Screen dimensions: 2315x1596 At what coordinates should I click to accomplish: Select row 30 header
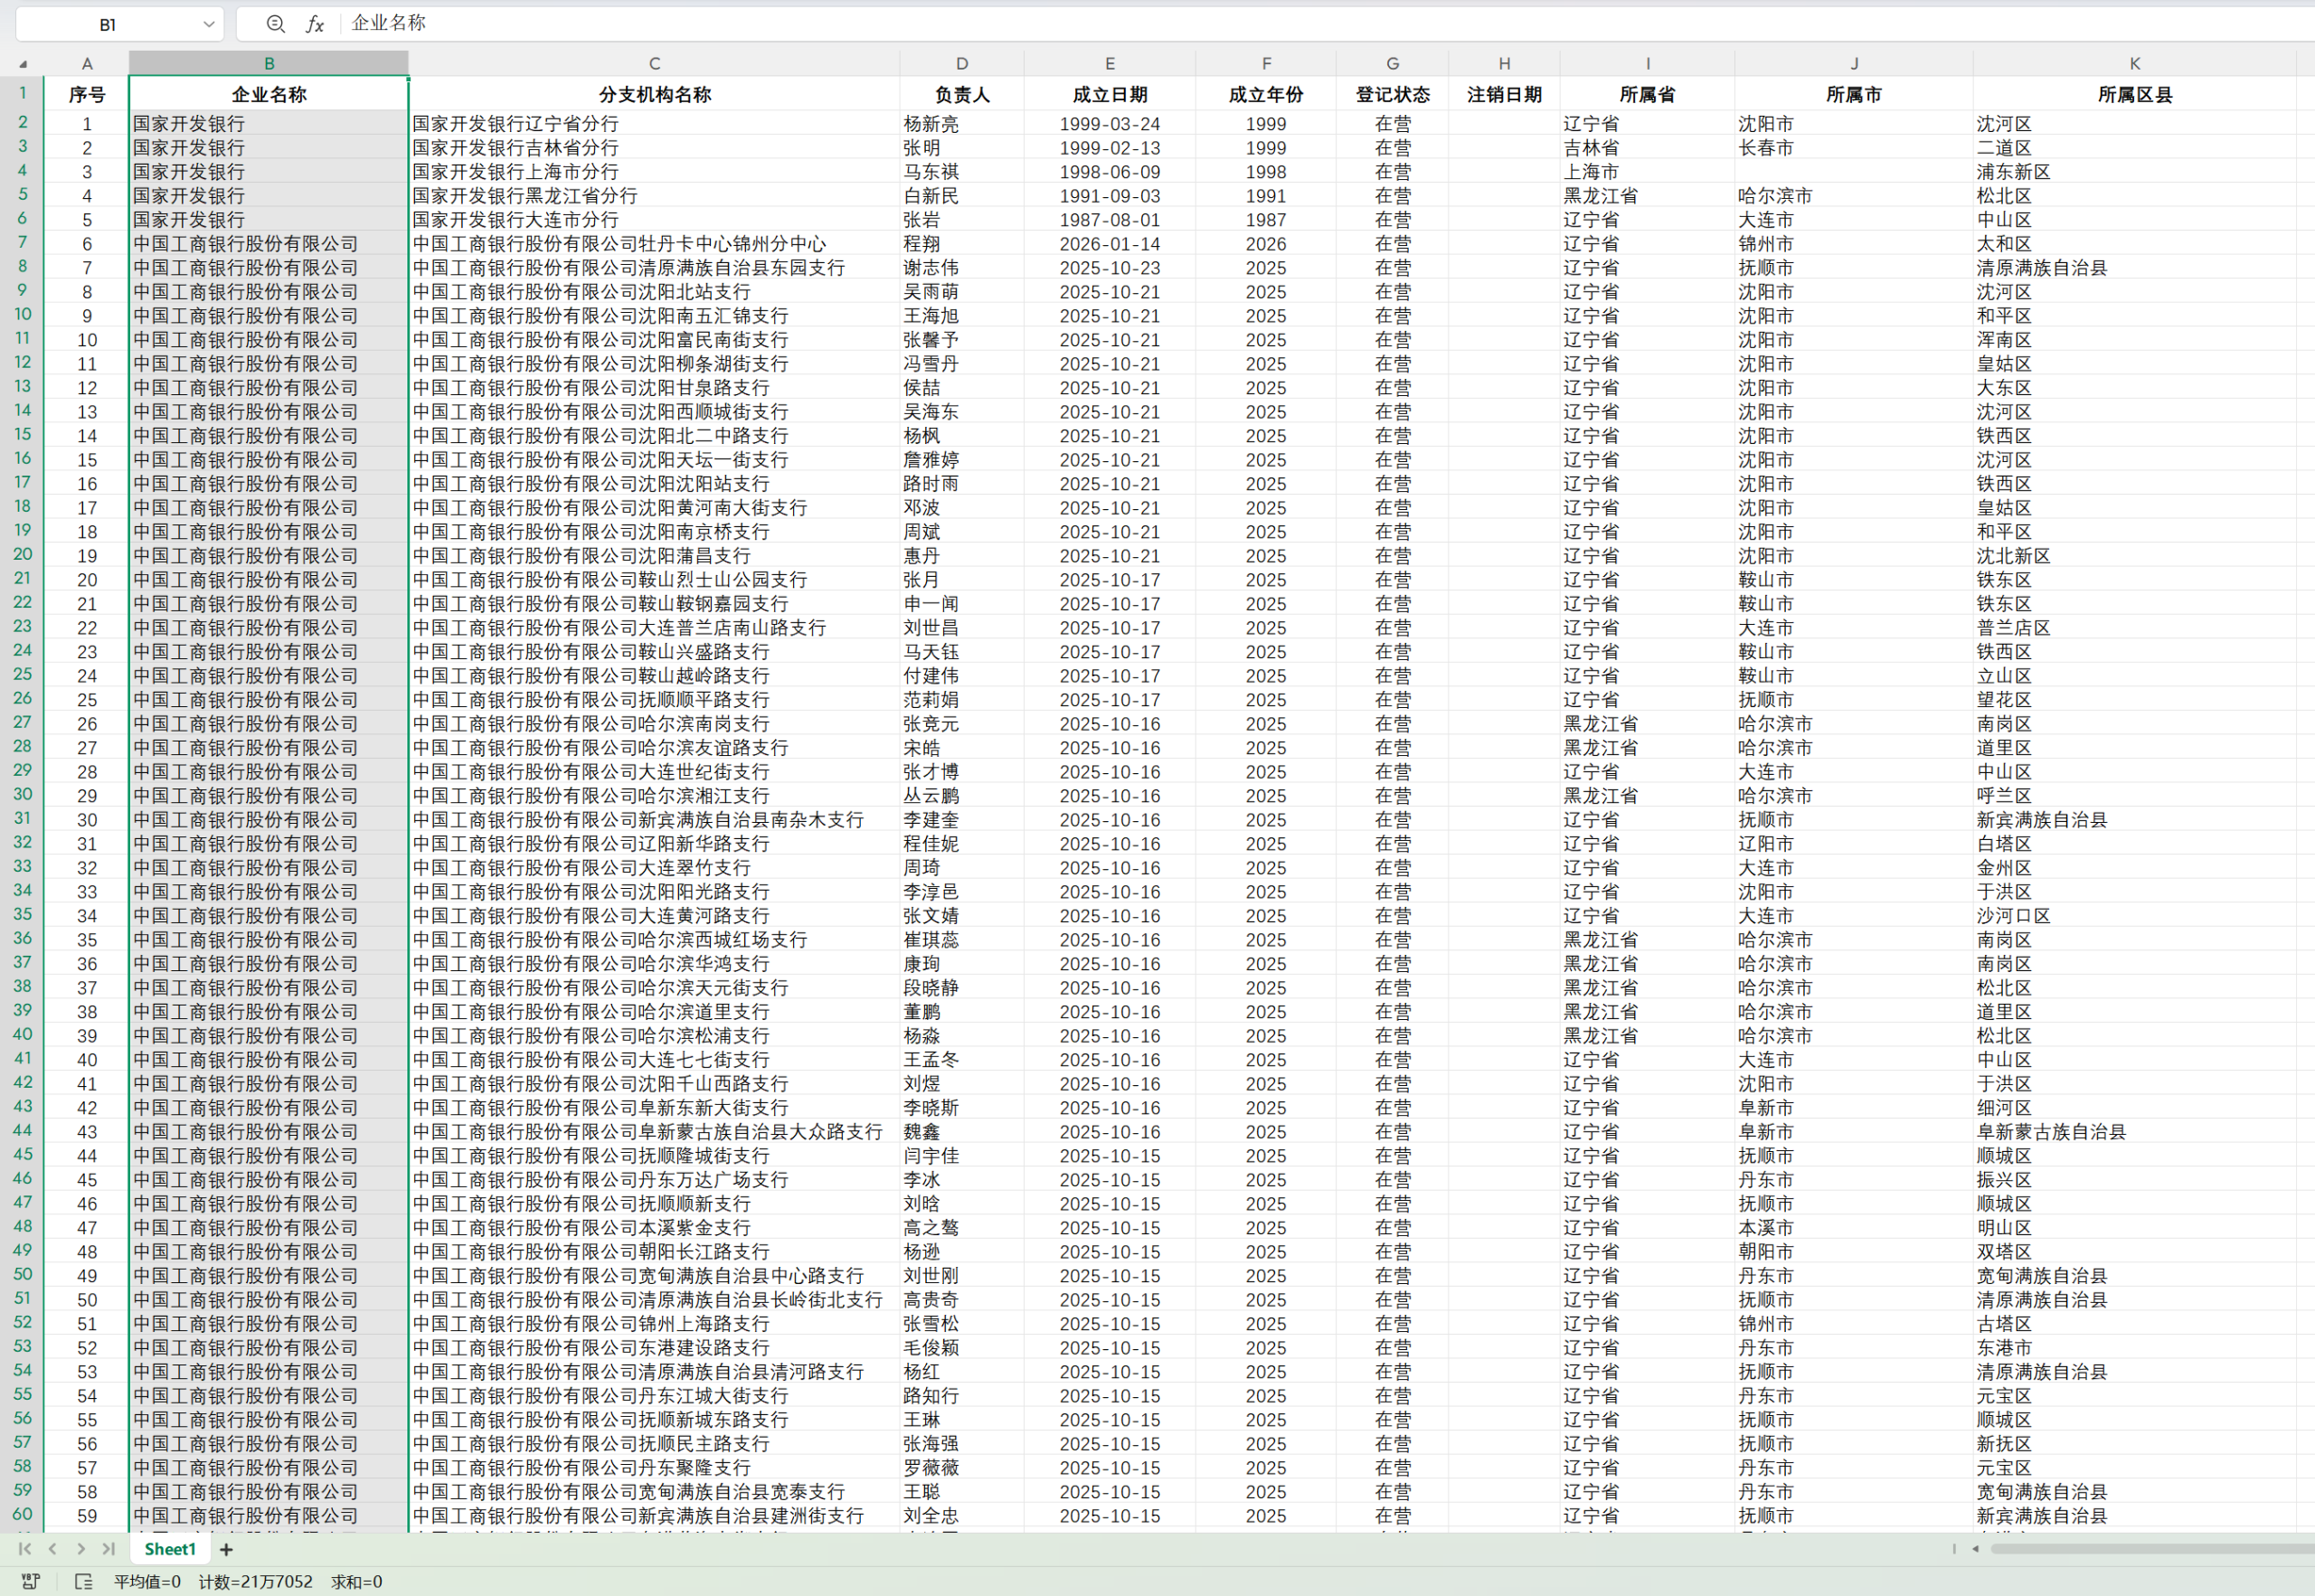(x=22, y=794)
